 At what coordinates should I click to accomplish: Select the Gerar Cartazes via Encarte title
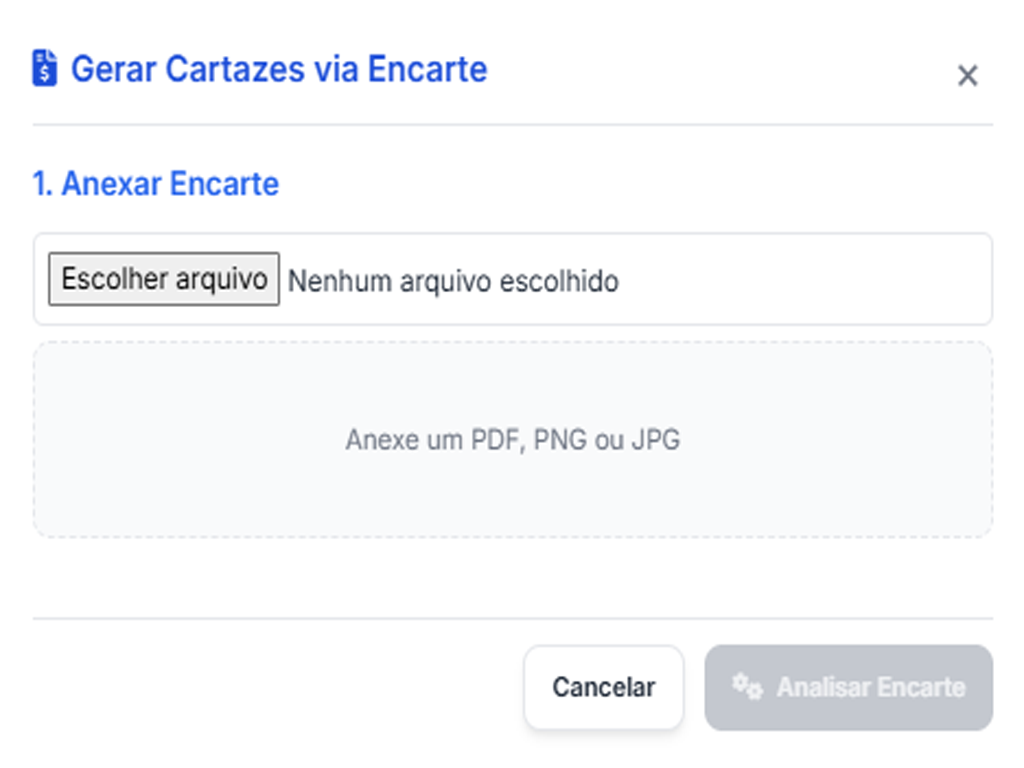point(277,68)
